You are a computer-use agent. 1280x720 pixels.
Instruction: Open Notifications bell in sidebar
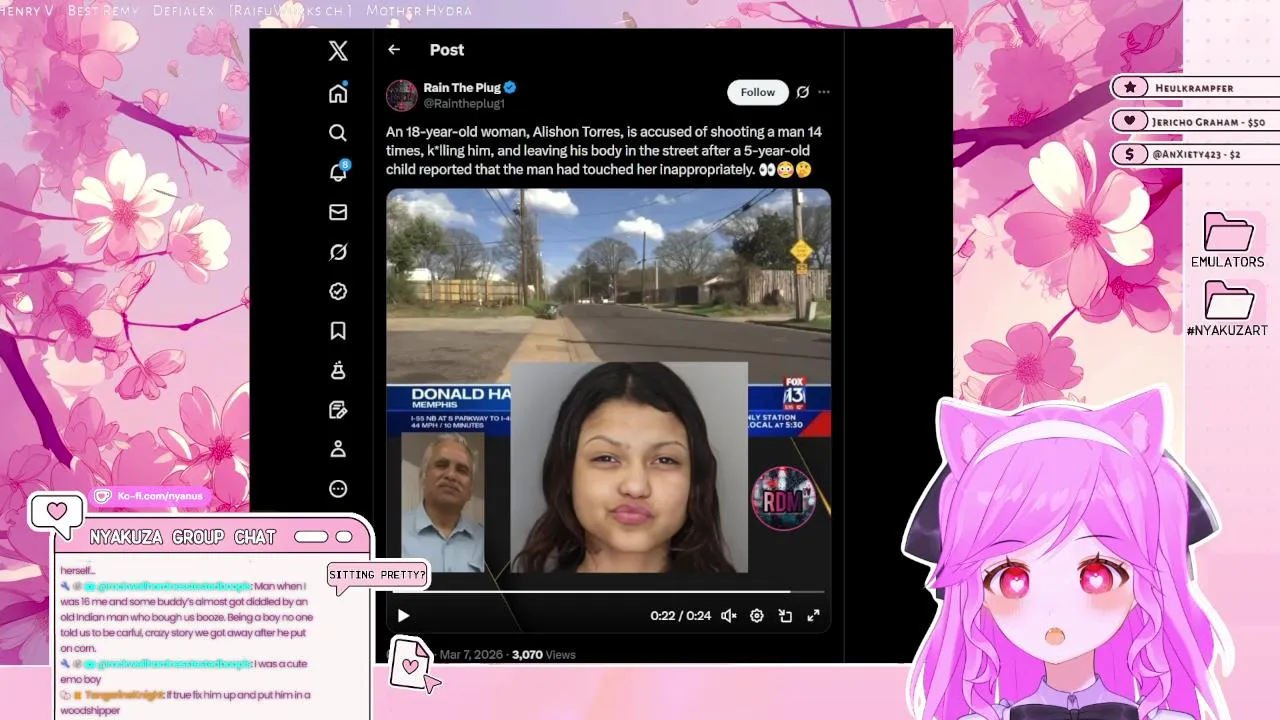[339, 171]
